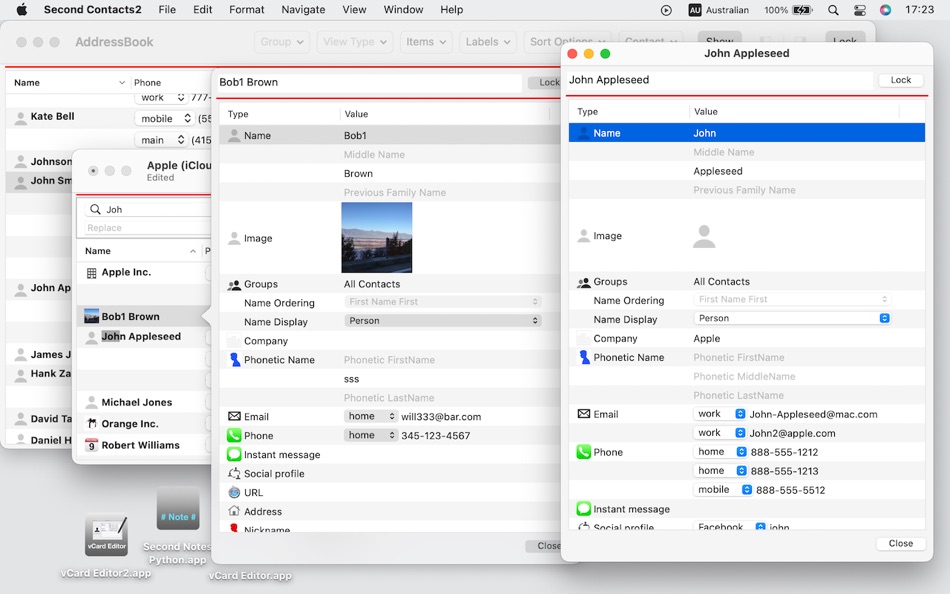Click phone number 888-555-1213
This screenshot has height=594, width=950.
click(784, 471)
